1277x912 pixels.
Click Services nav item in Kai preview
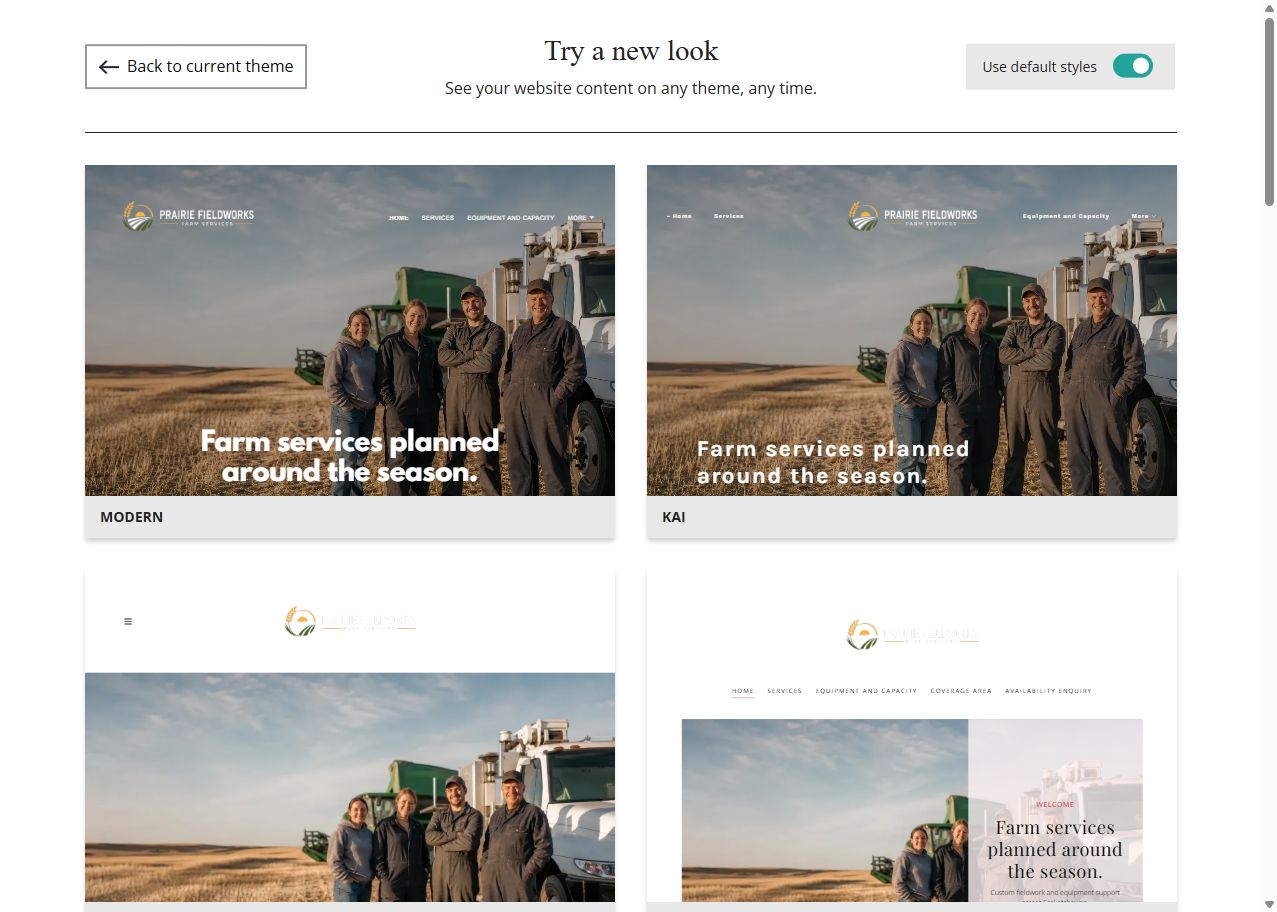click(729, 216)
